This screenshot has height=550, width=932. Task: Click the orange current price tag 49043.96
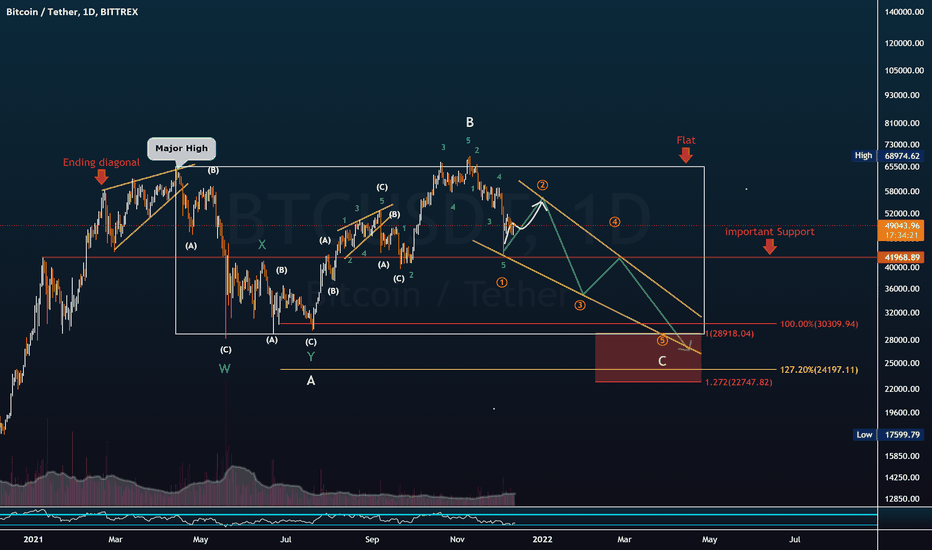[902, 226]
